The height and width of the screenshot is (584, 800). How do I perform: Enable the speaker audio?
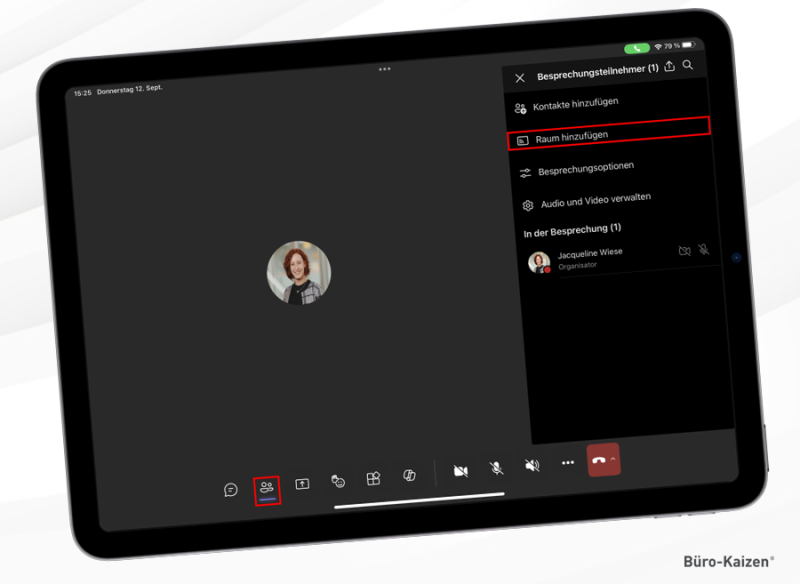click(530, 464)
